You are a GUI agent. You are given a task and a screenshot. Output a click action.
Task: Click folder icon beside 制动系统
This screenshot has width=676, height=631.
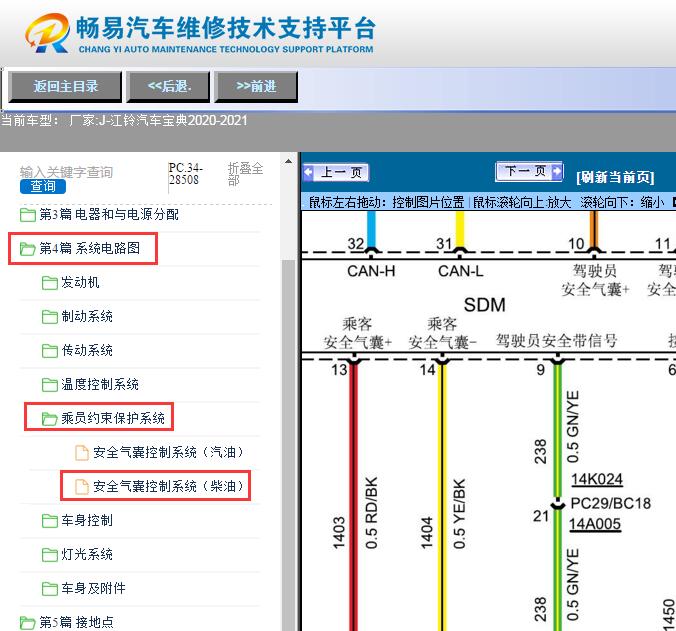click(x=49, y=317)
